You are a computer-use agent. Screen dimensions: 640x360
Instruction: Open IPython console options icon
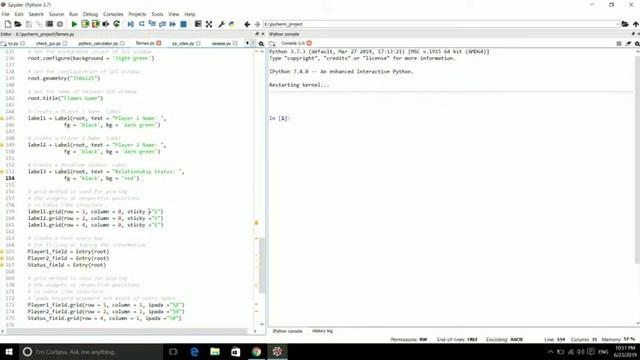(x=637, y=43)
